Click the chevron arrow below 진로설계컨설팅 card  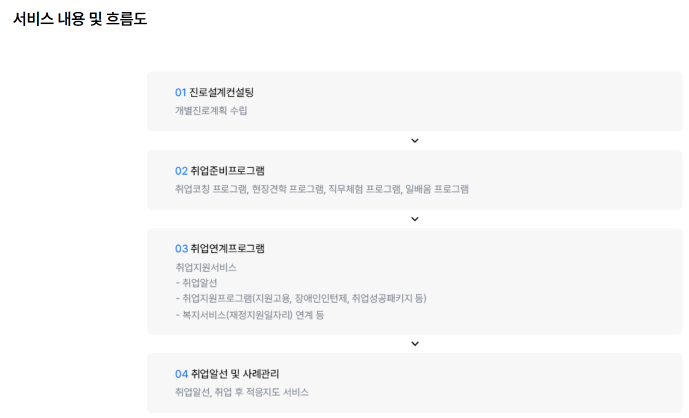[414, 141]
